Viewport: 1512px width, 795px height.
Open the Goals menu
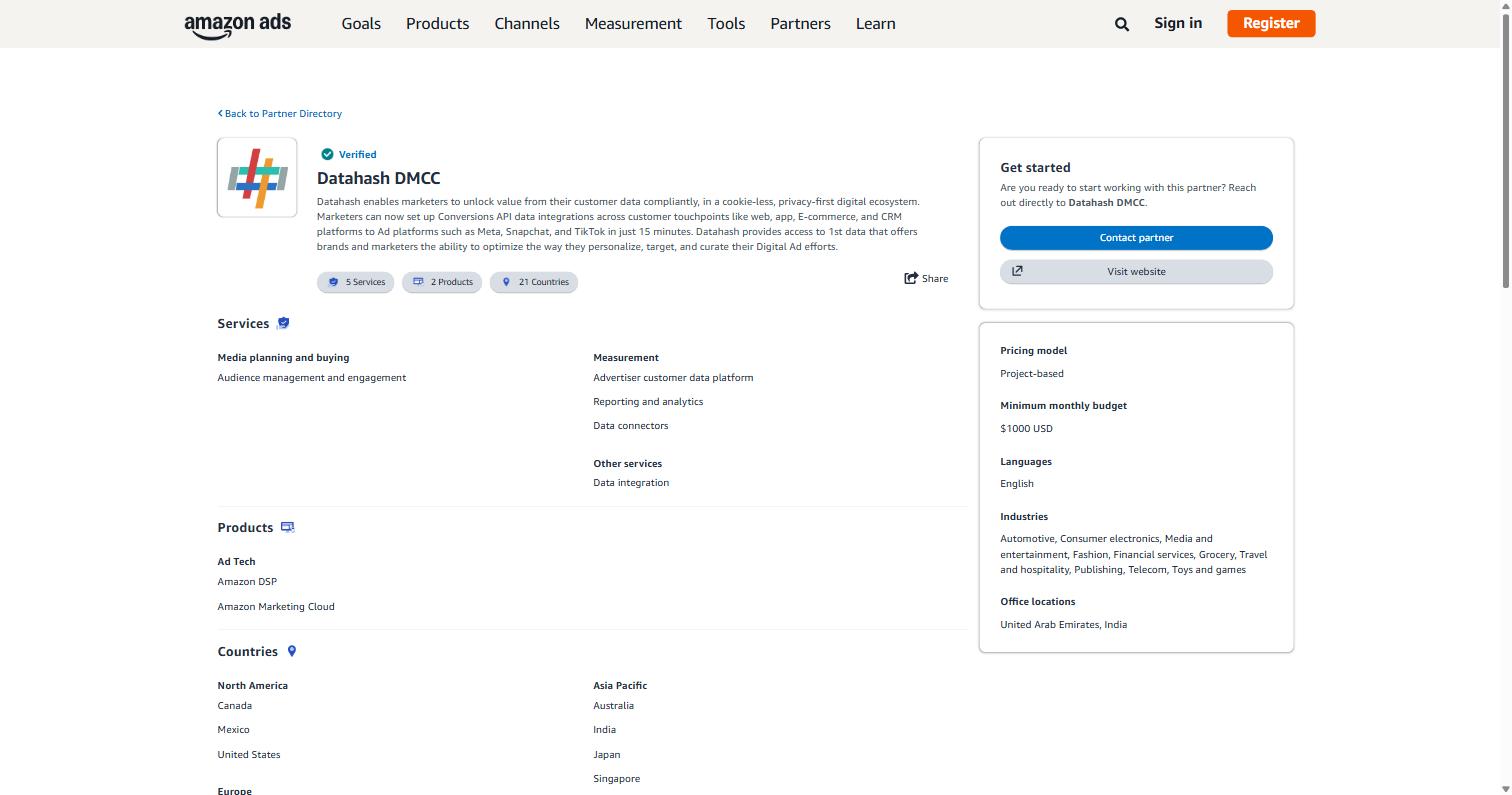click(361, 23)
